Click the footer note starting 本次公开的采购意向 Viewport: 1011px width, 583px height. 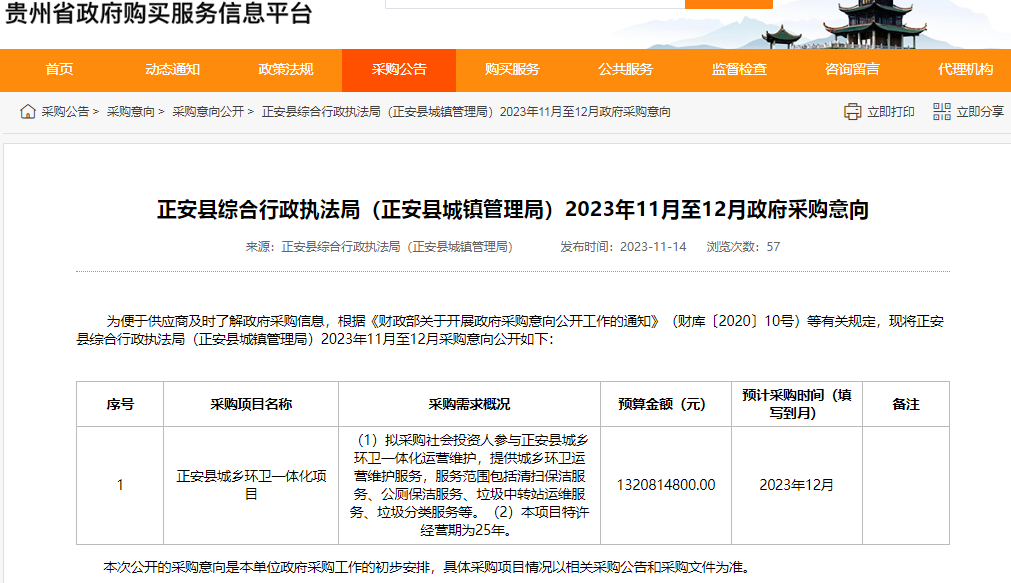point(427,568)
